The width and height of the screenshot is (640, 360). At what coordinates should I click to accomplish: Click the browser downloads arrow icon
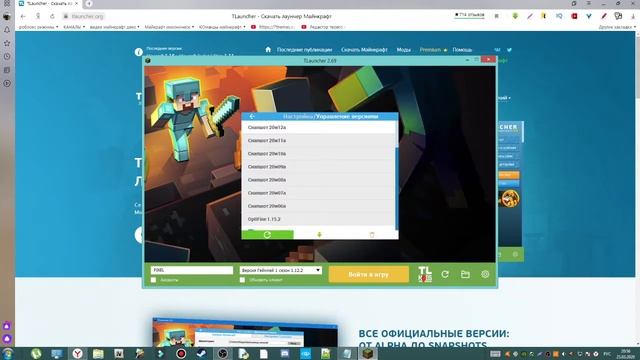(633, 16)
